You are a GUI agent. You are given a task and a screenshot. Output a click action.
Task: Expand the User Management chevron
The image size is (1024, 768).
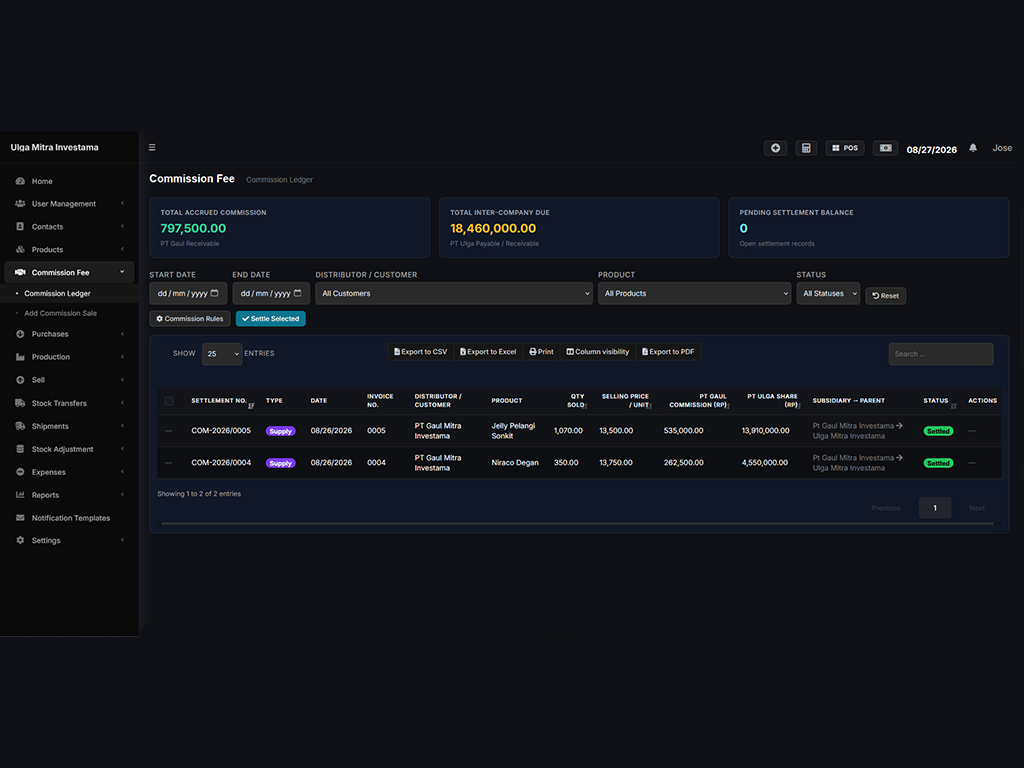click(x=122, y=204)
